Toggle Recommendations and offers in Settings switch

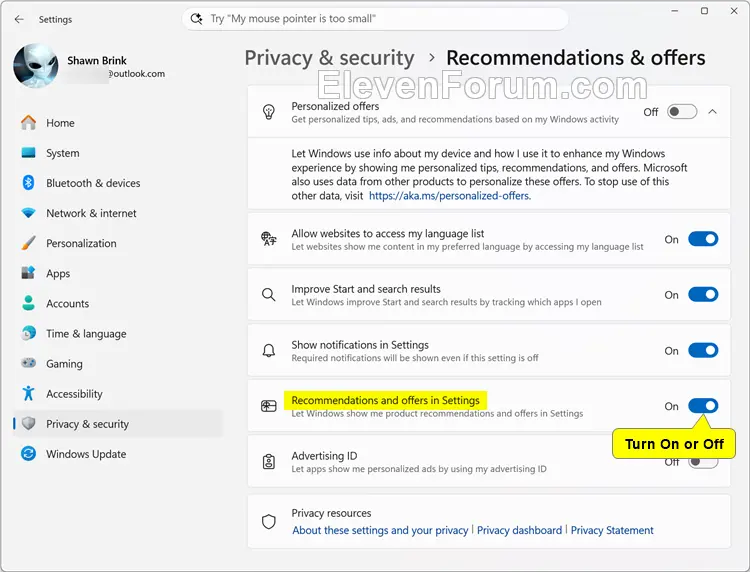tap(703, 406)
